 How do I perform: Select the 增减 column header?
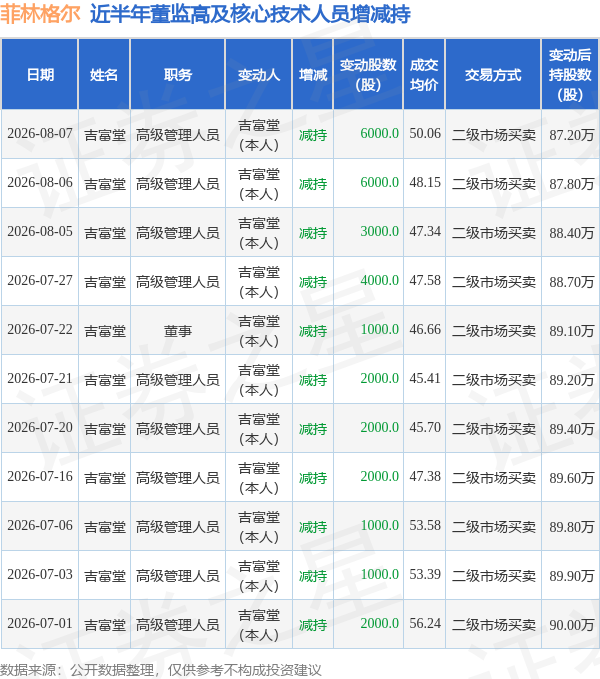313,75
